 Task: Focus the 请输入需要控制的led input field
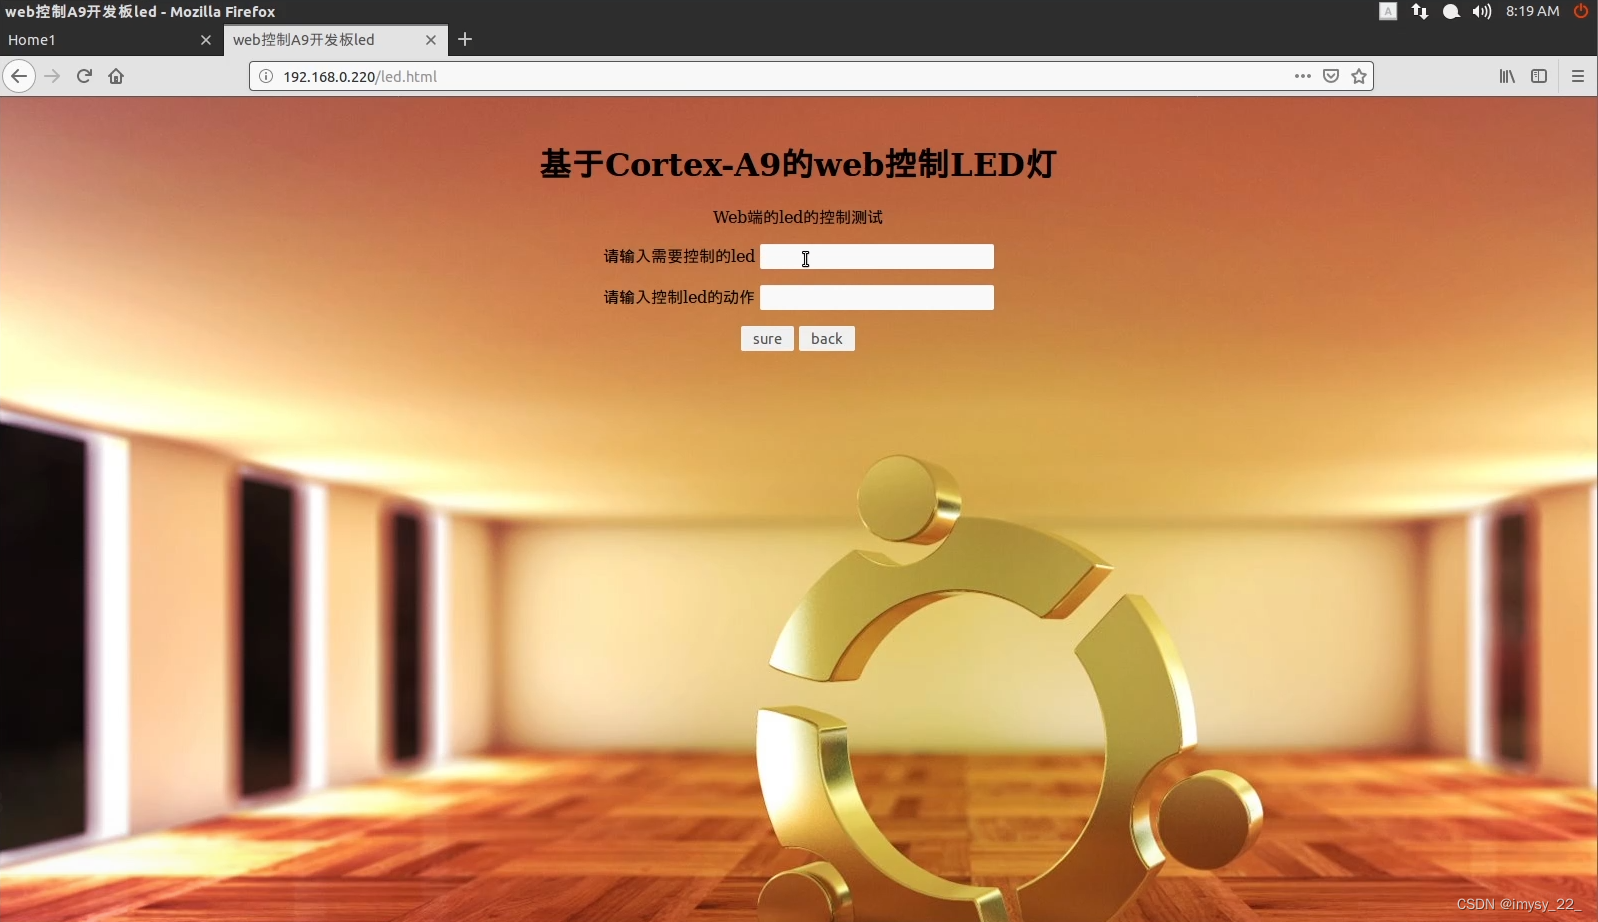point(877,257)
